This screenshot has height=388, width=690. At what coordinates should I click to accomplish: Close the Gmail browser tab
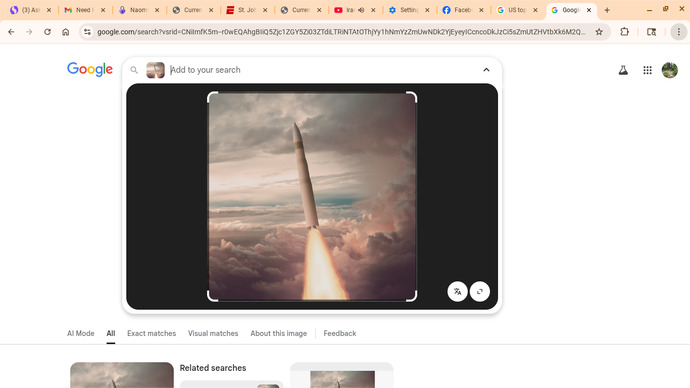103,10
